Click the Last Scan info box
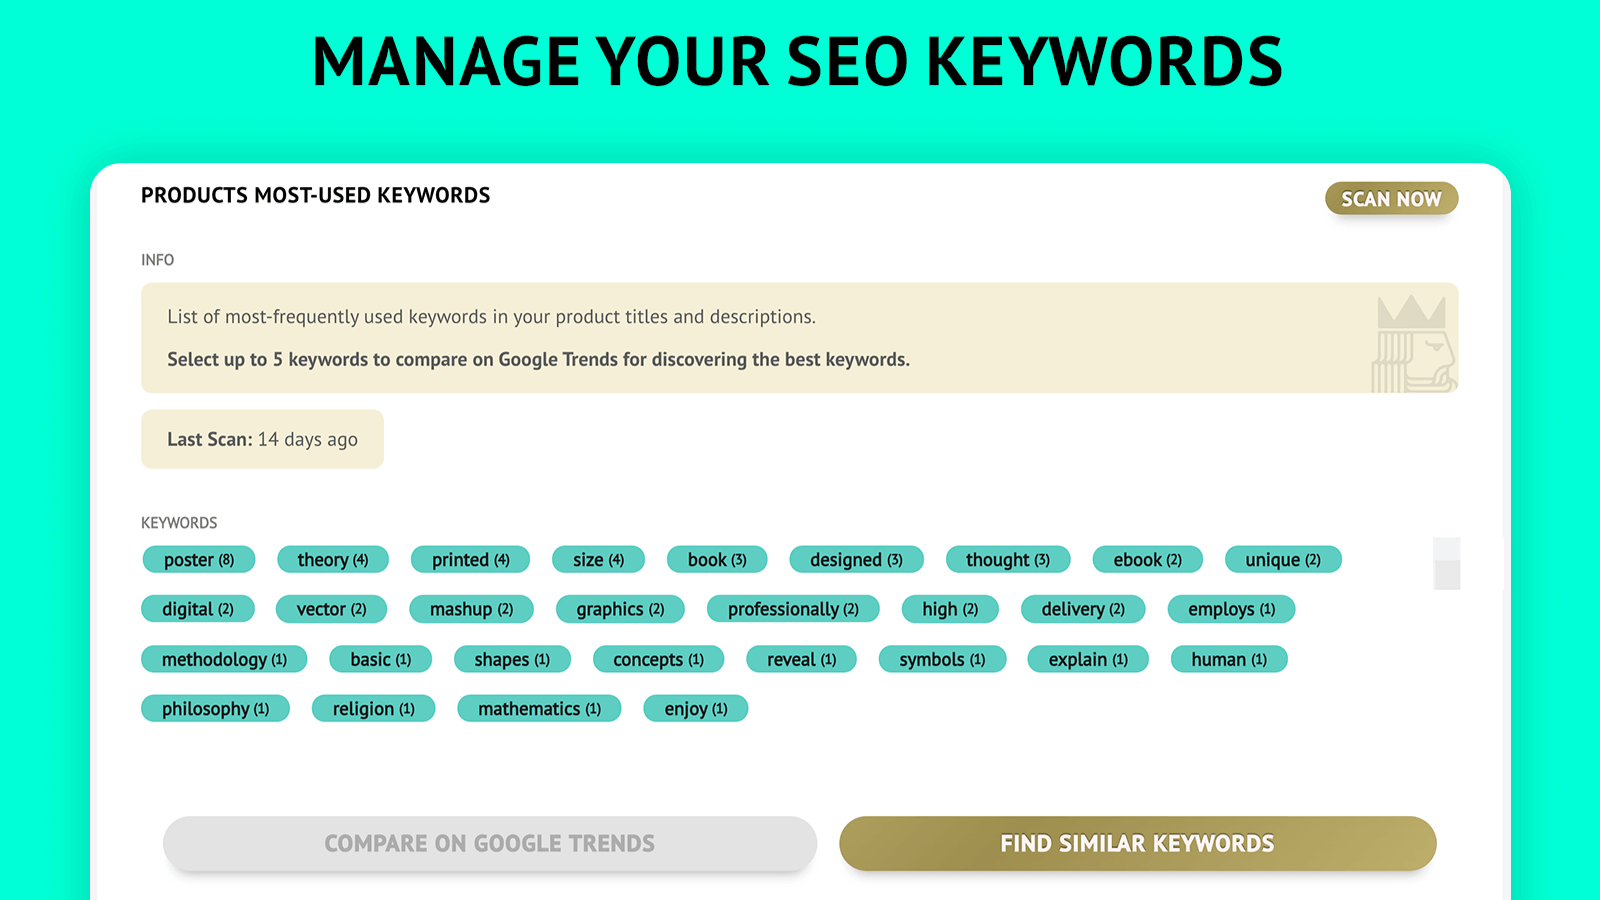 (x=262, y=439)
